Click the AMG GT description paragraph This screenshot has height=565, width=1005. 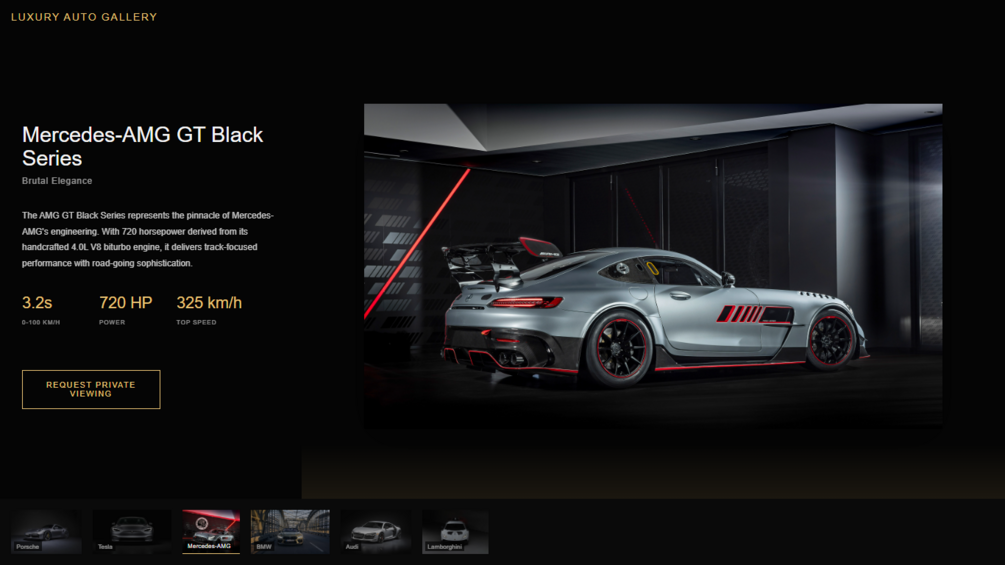click(148, 239)
